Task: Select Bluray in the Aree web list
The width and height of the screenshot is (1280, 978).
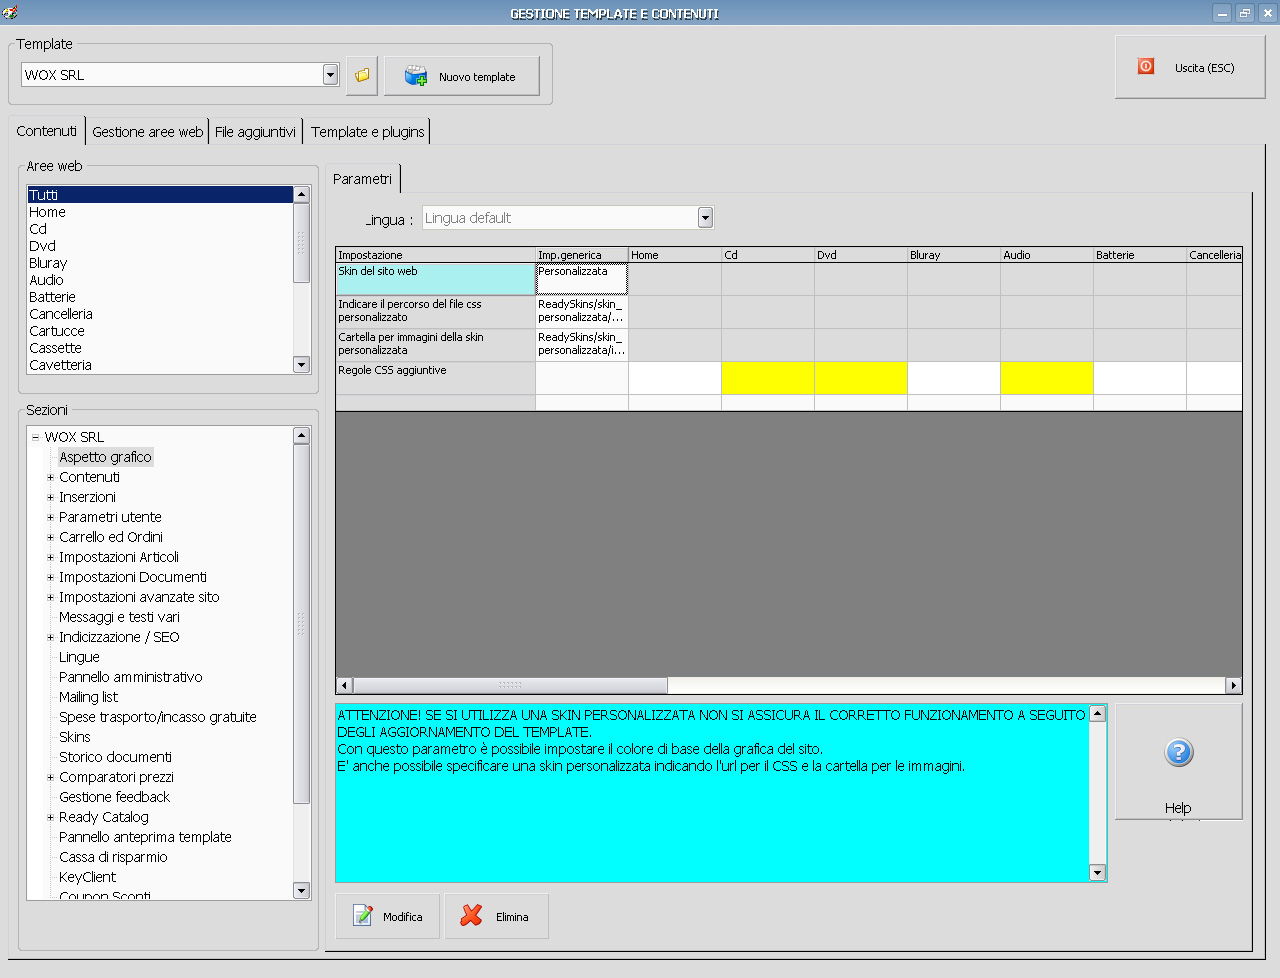Action: click(48, 263)
